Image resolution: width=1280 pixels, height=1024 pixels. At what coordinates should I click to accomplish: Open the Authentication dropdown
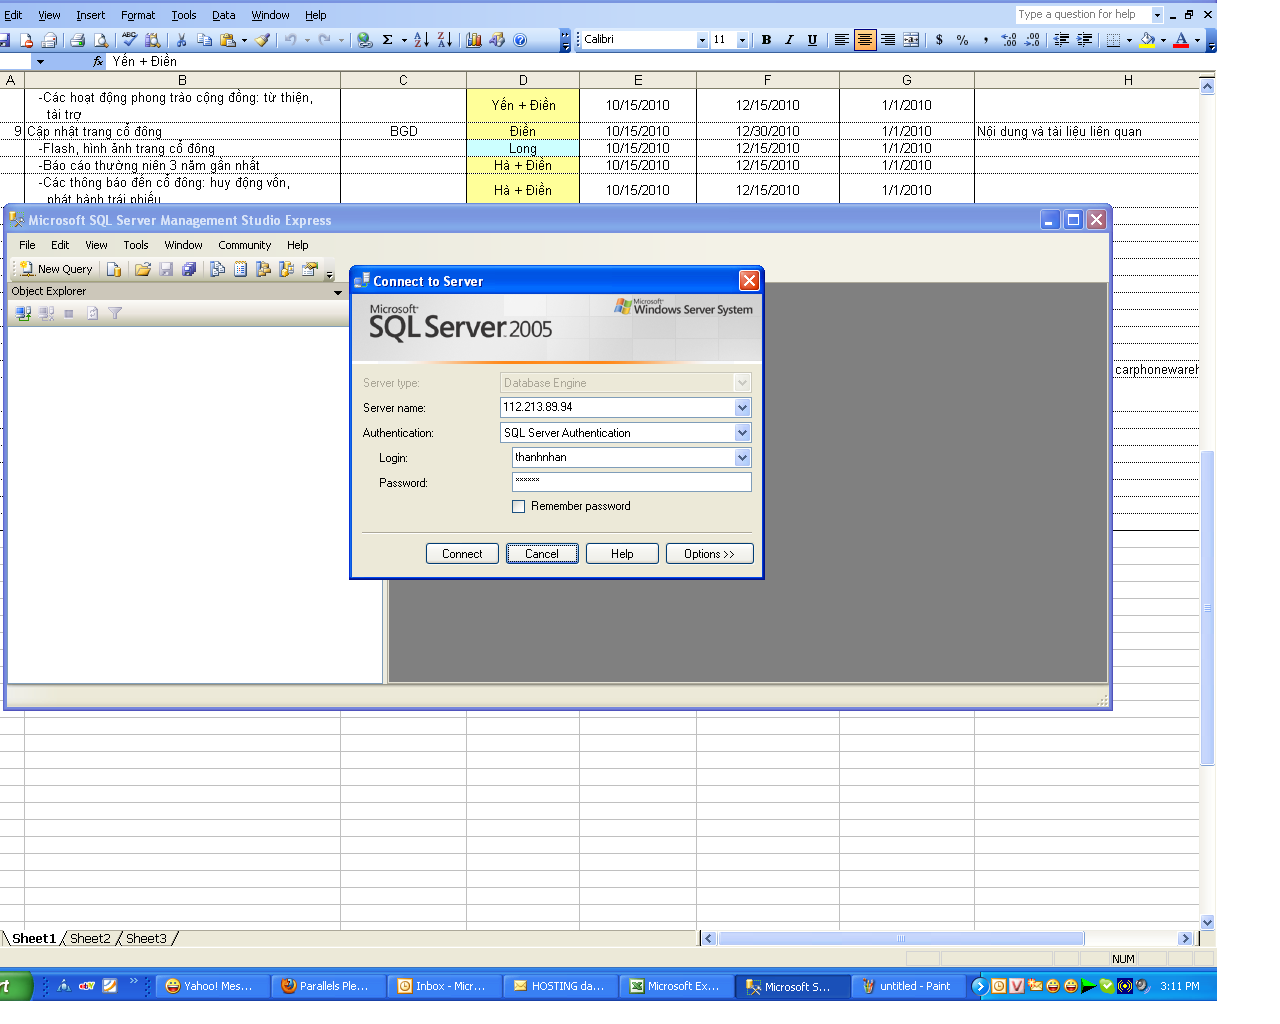coord(742,433)
